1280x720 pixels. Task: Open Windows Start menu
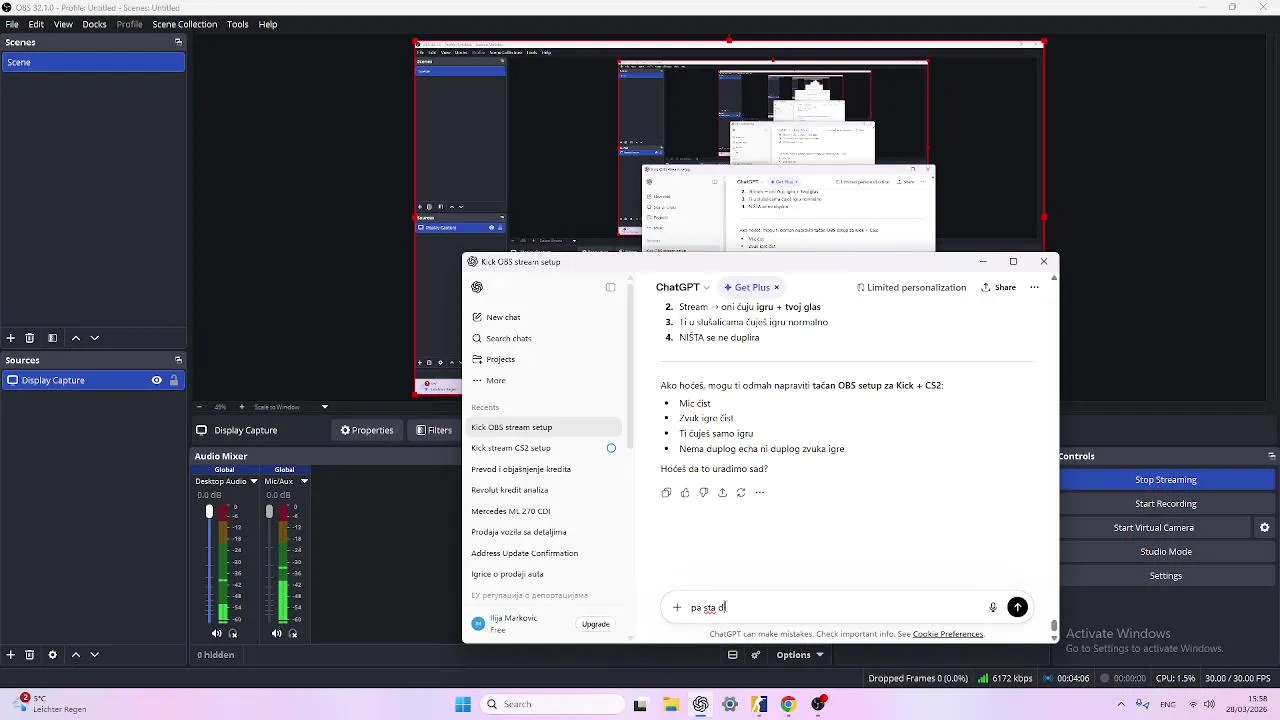[463, 704]
